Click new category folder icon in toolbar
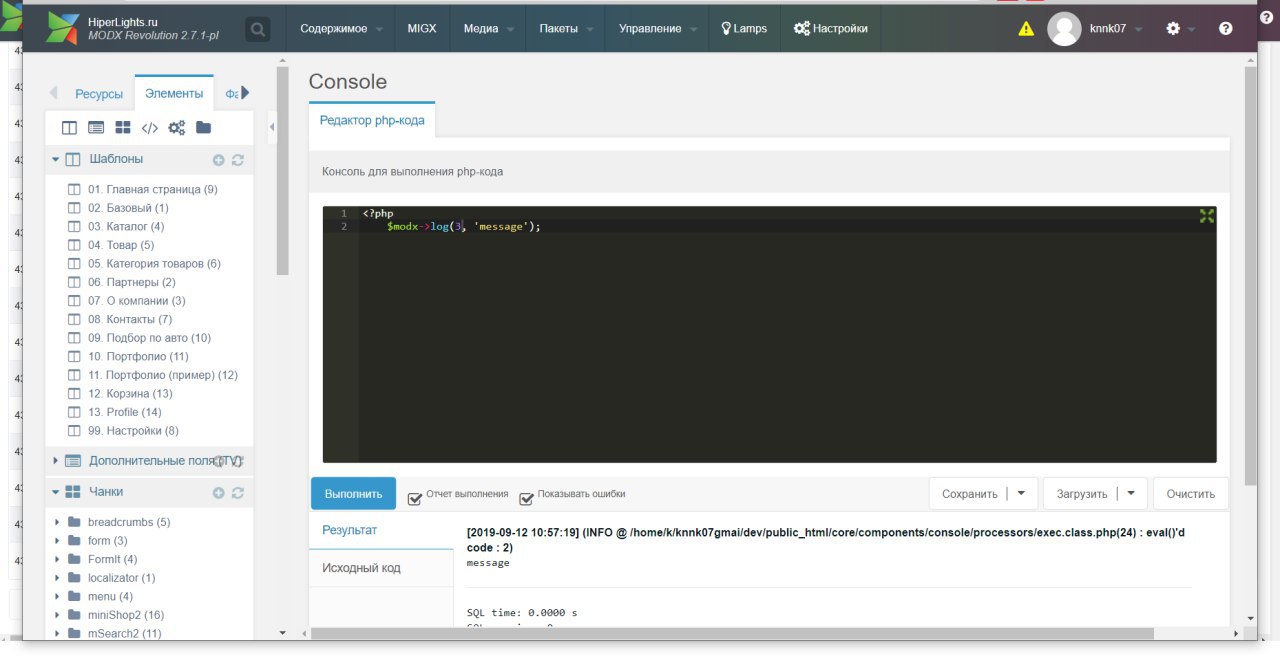Screen dimensions: 1280x656 [204, 127]
